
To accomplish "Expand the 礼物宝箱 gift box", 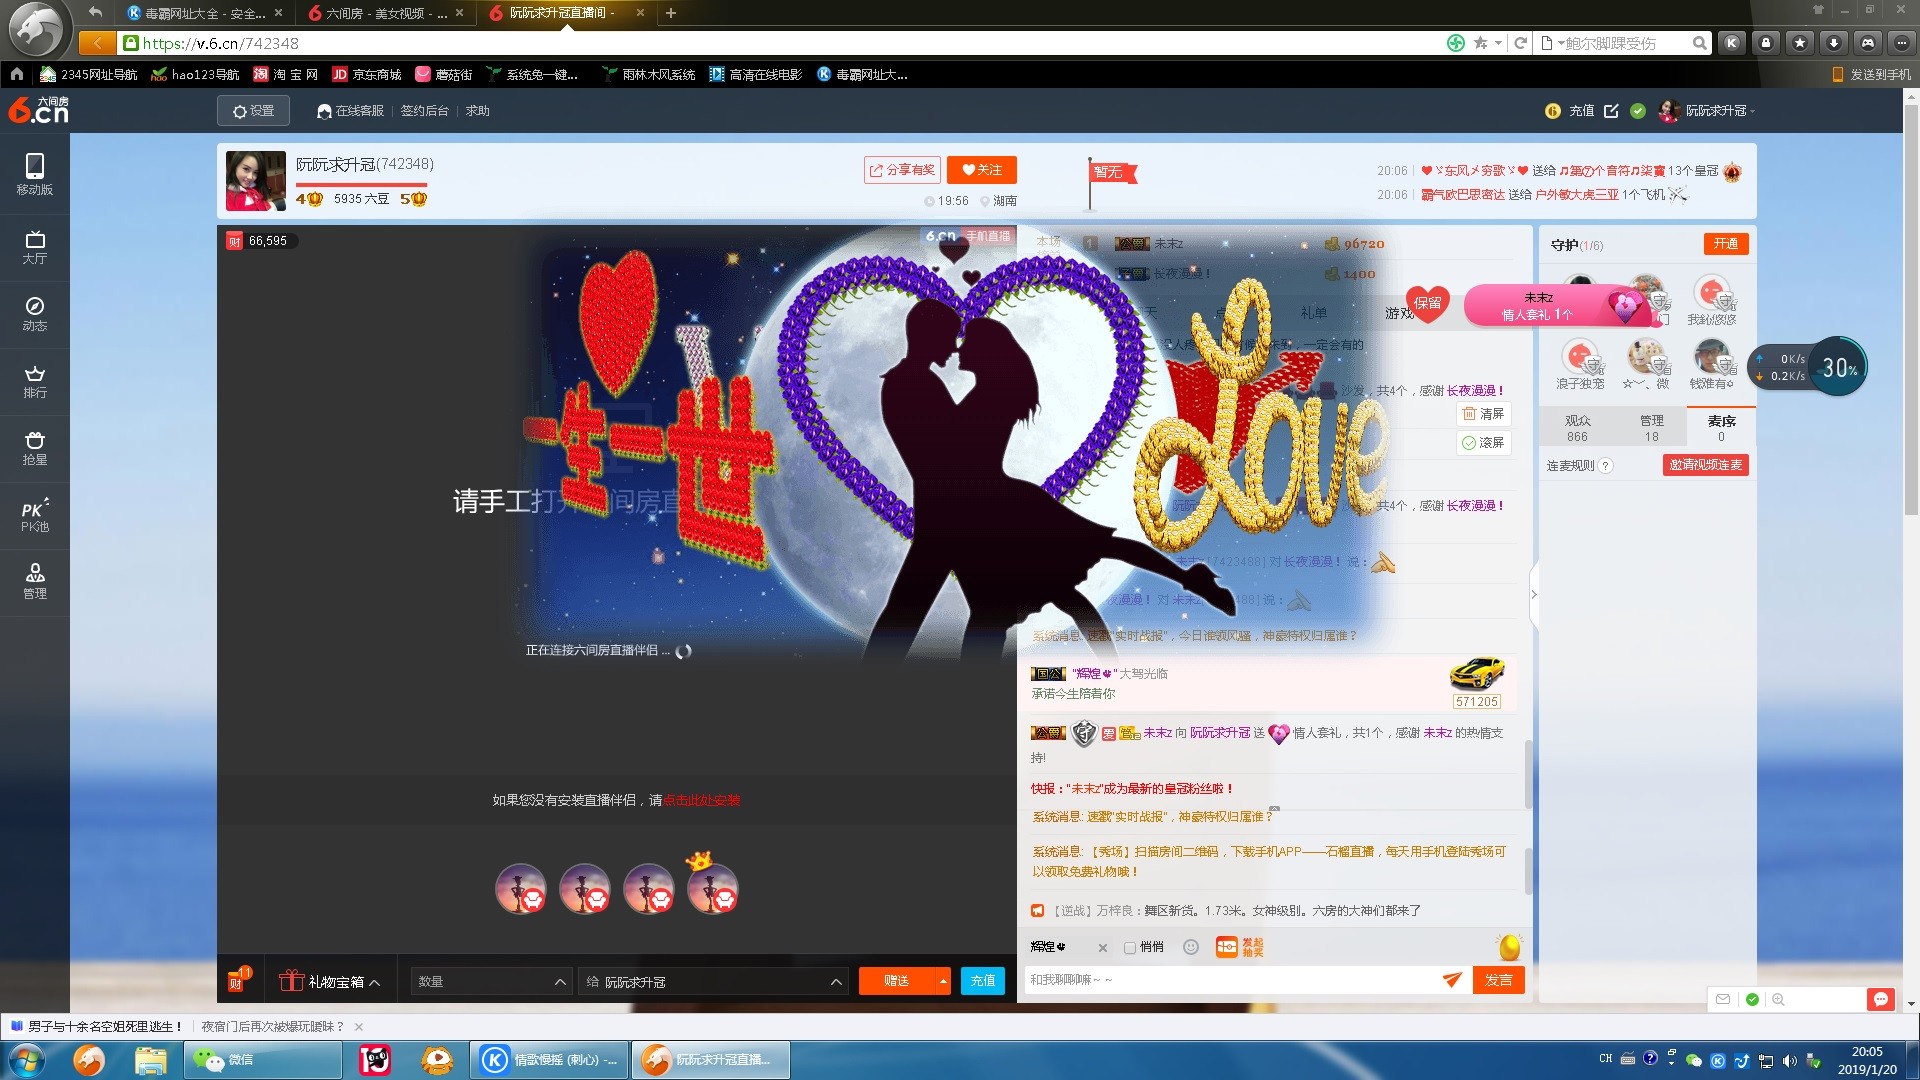I will pos(330,981).
